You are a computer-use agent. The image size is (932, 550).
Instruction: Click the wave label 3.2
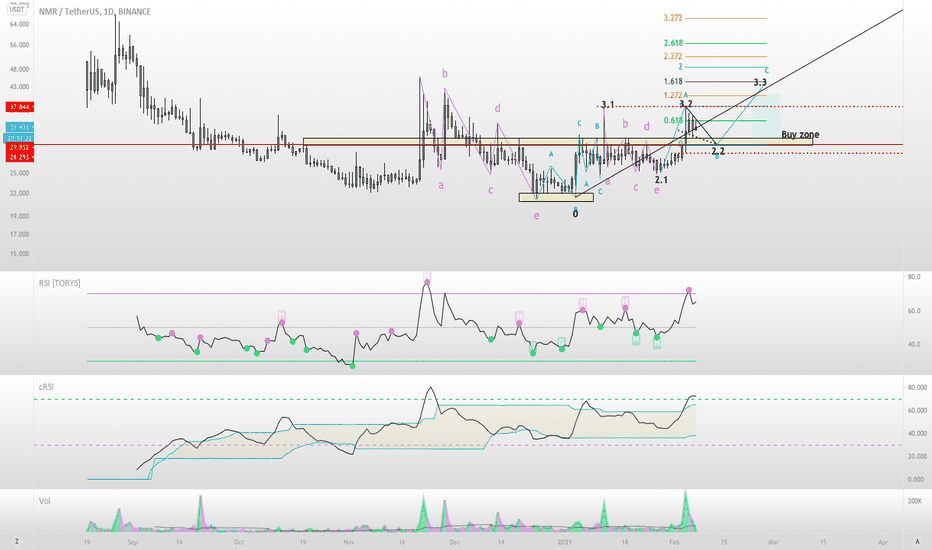(686, 103)
